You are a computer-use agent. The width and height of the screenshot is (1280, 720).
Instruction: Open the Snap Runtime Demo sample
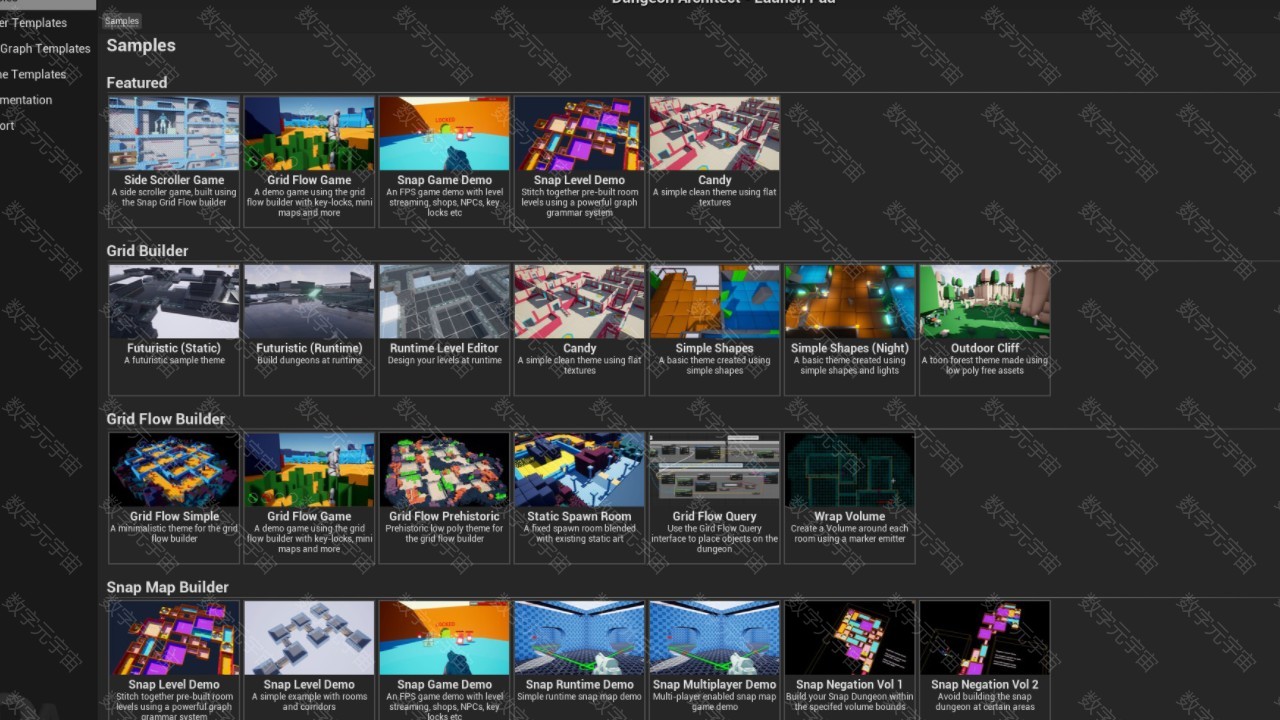pos(579,660)
